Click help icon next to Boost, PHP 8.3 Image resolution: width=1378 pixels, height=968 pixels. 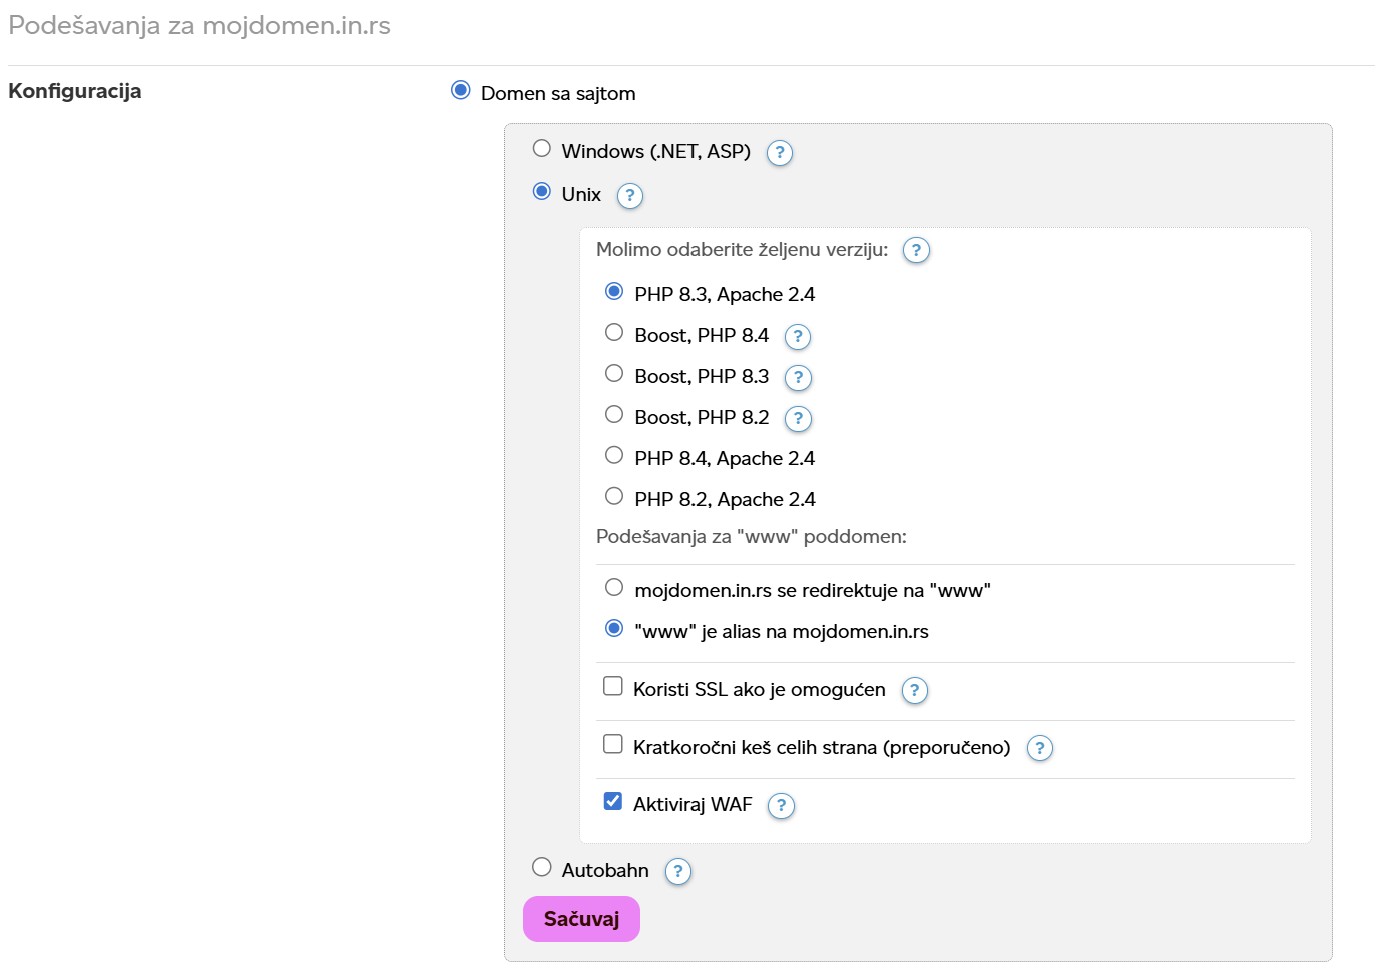[x=797, y=378]
